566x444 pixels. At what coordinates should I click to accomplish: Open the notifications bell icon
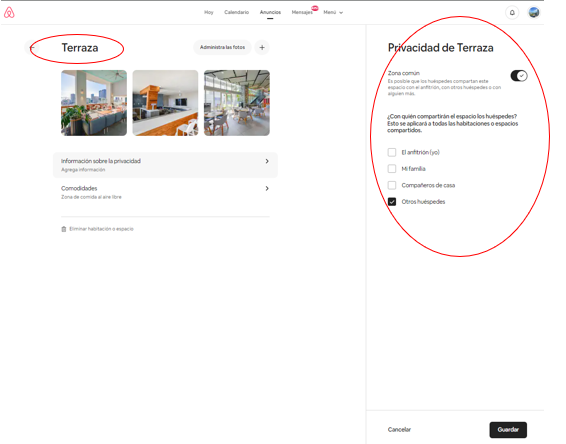point(512,12)
